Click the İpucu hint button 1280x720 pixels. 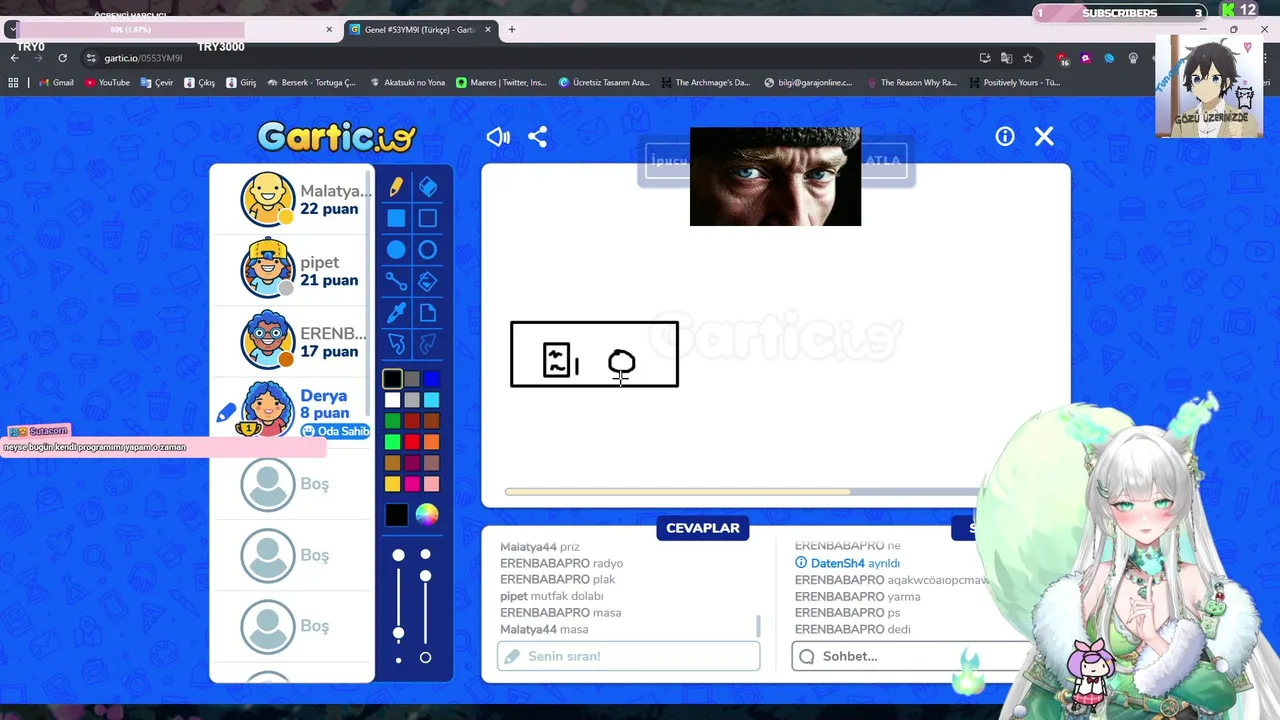point(667,161)
